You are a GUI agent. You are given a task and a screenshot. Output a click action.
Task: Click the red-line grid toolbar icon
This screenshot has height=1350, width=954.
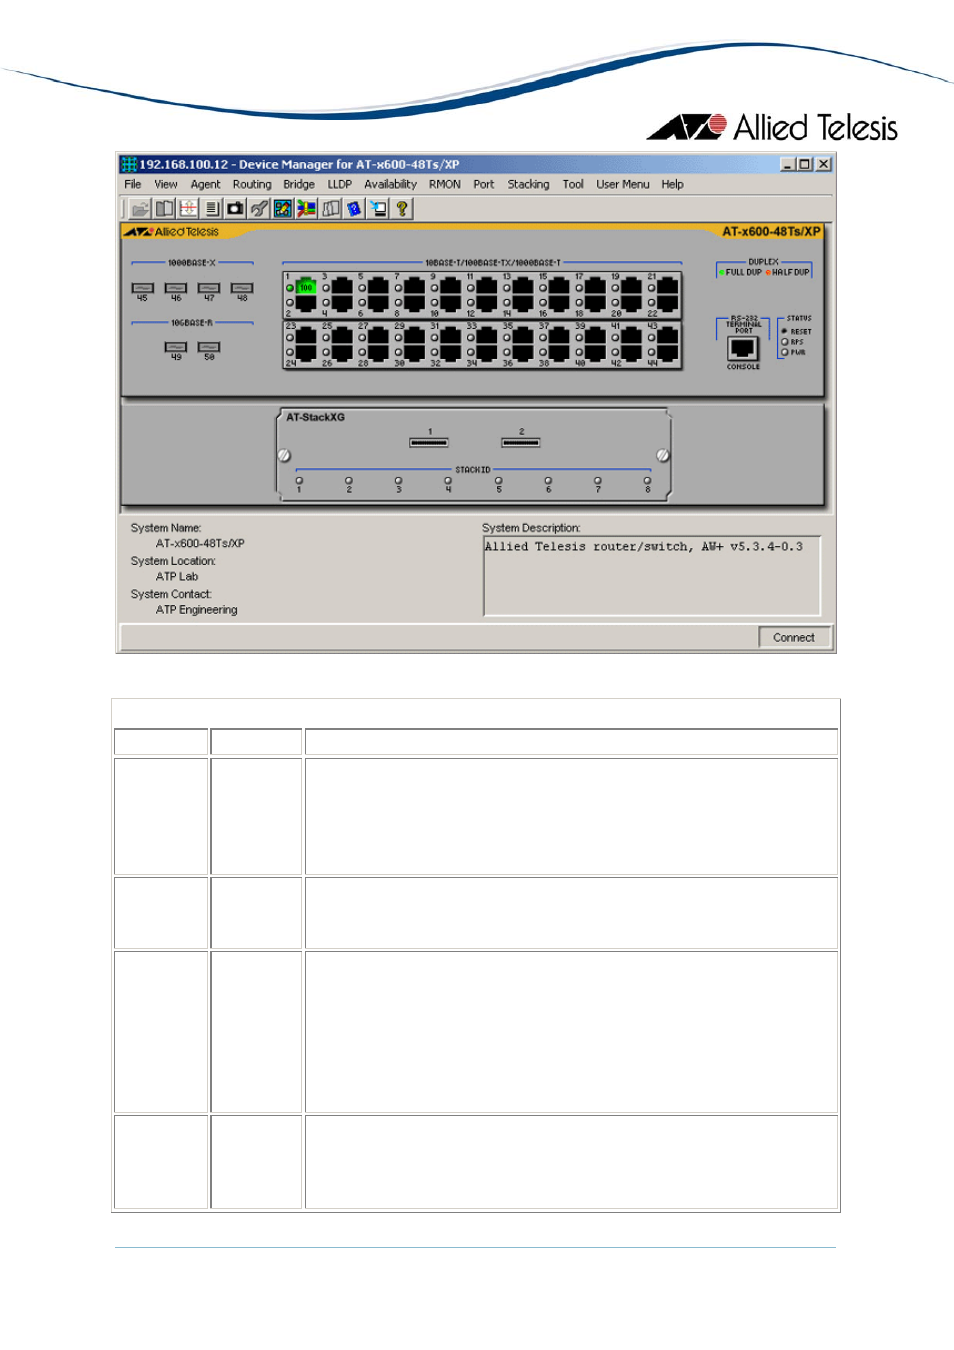[x=188, y=209]
